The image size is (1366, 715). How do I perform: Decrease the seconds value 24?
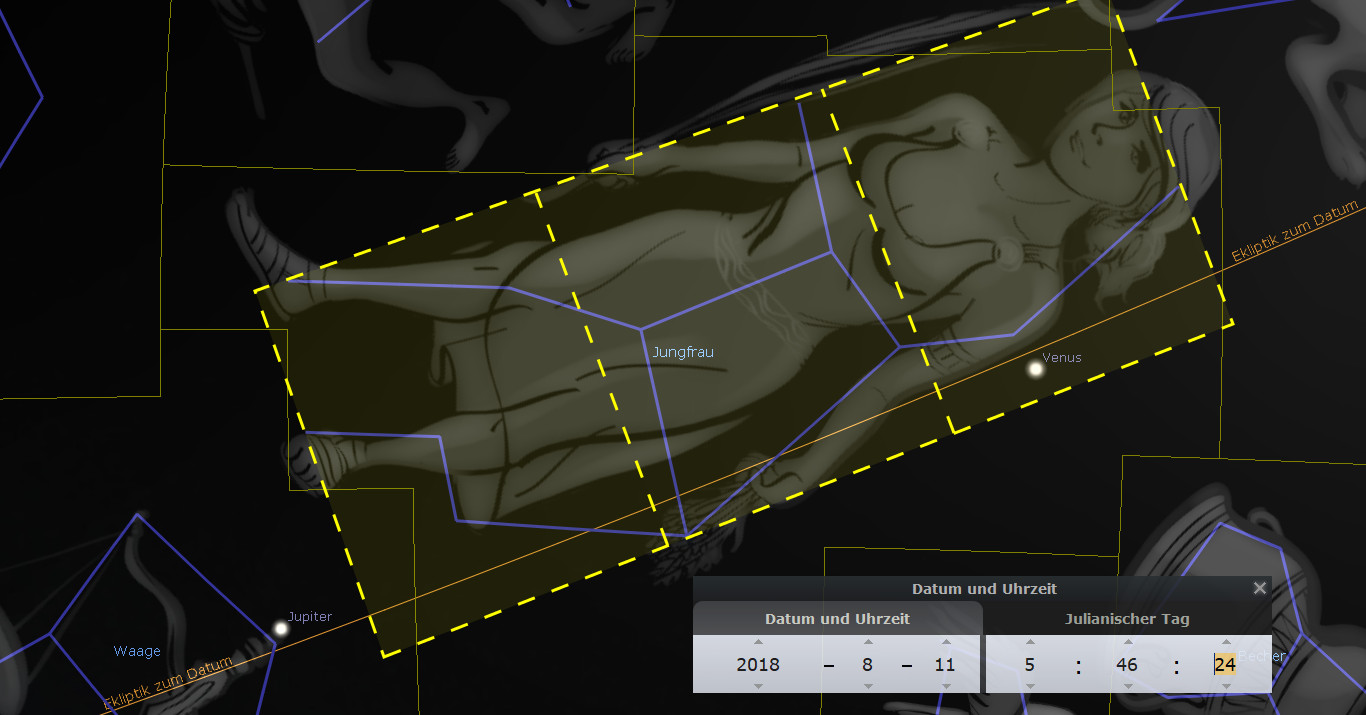[x=1226, y=686]
